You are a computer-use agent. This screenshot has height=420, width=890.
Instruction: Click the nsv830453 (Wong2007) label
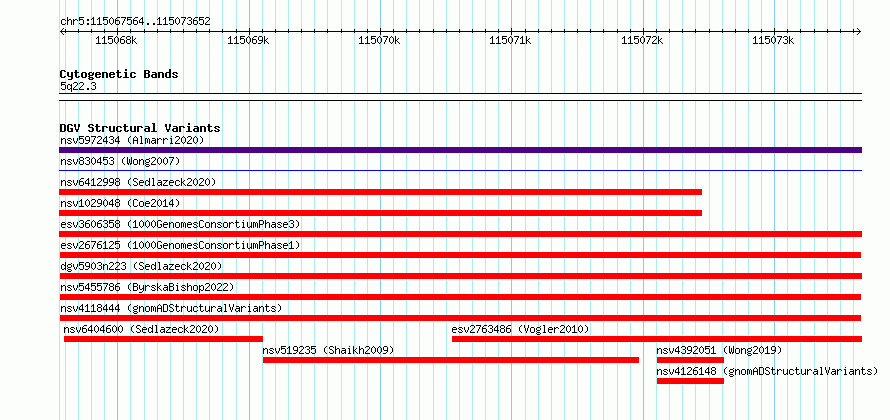120,161
